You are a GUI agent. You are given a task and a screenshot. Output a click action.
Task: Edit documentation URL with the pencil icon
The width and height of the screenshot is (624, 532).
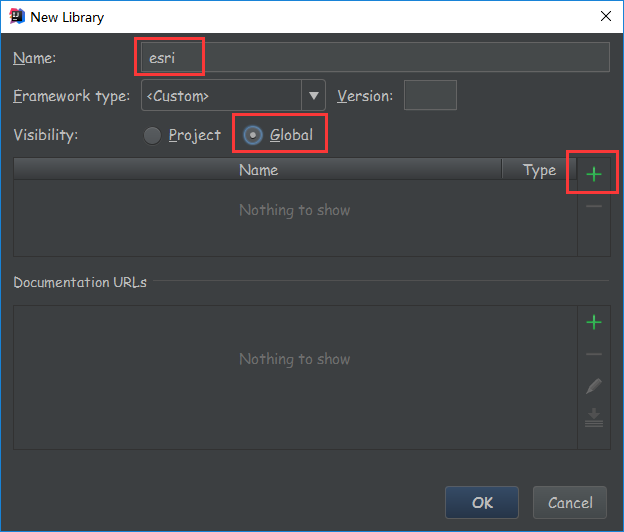(x=593, y=386)
